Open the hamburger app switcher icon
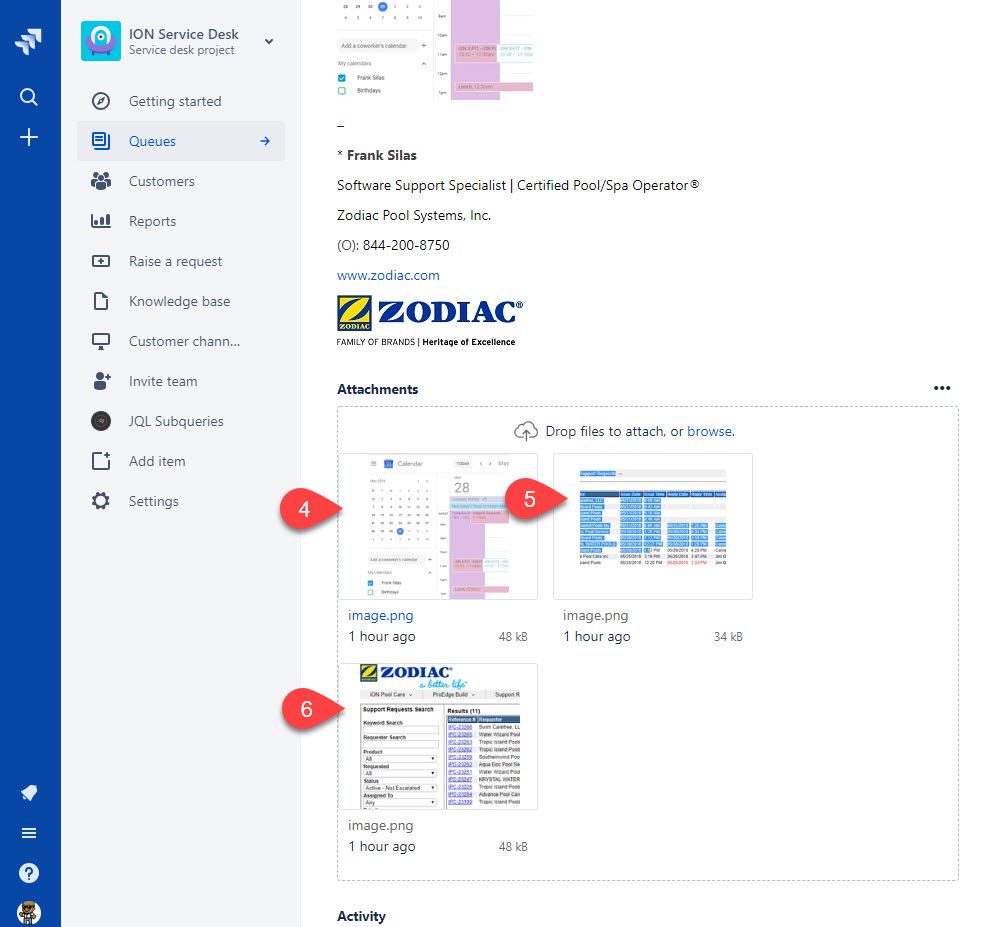 [x=29, y=833]
